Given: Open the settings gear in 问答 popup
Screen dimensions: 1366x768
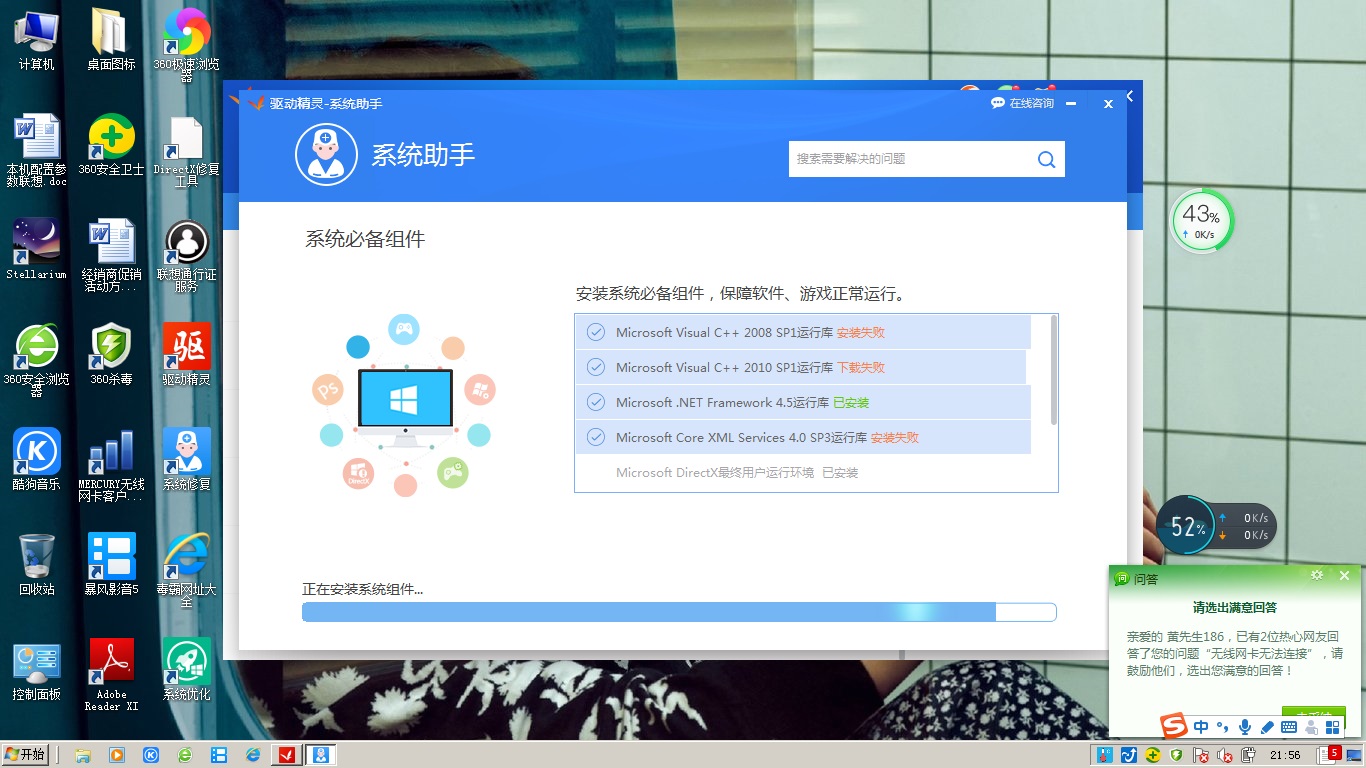Looking at the screenshot, I should (x=1317, y=576).
